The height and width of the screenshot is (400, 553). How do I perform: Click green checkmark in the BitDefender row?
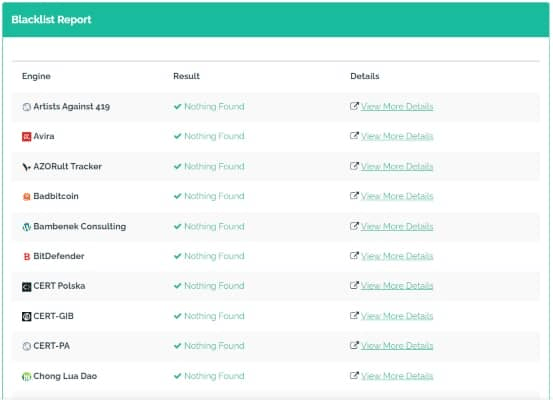click(178, 256)
